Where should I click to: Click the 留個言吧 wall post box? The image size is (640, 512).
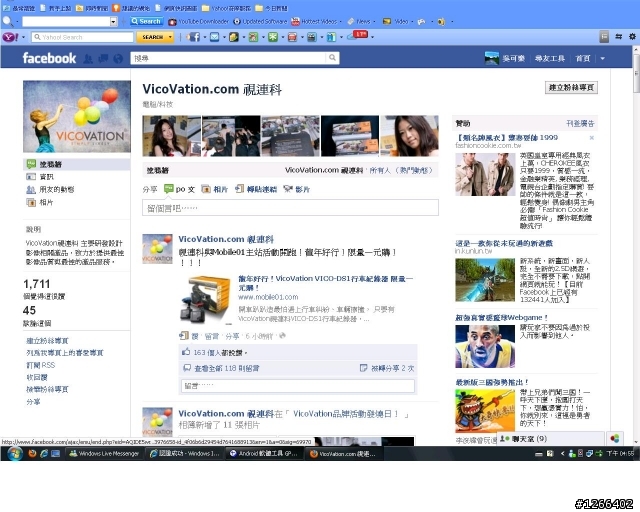click(x=291, y=207)
